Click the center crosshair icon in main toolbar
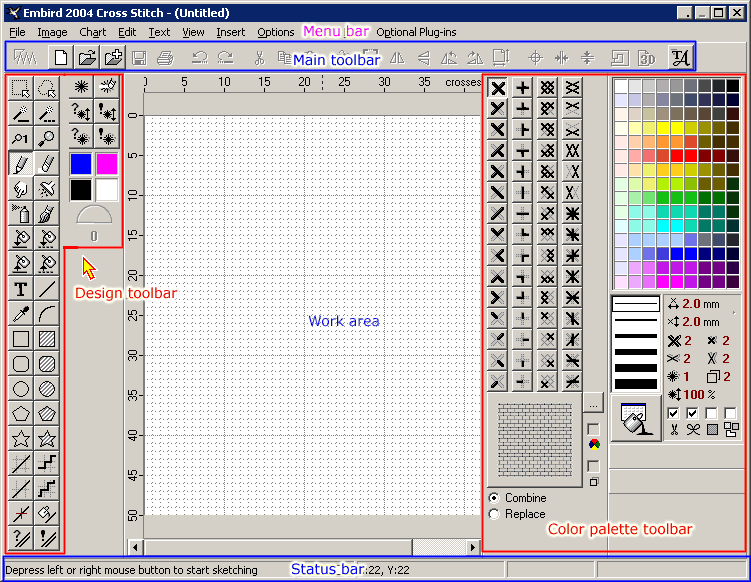The image size is (751, 582). point(535,58)
